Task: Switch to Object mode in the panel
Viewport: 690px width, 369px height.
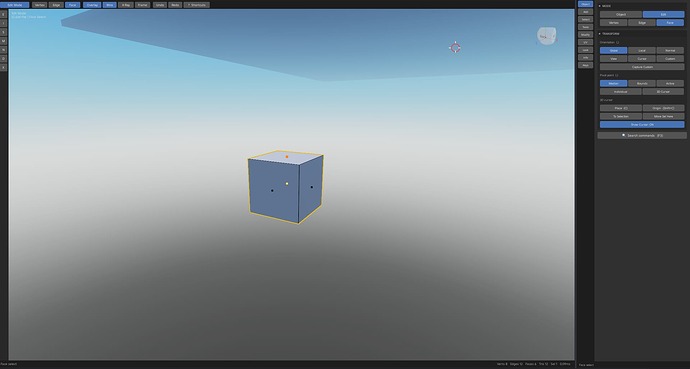Action: 620,15
